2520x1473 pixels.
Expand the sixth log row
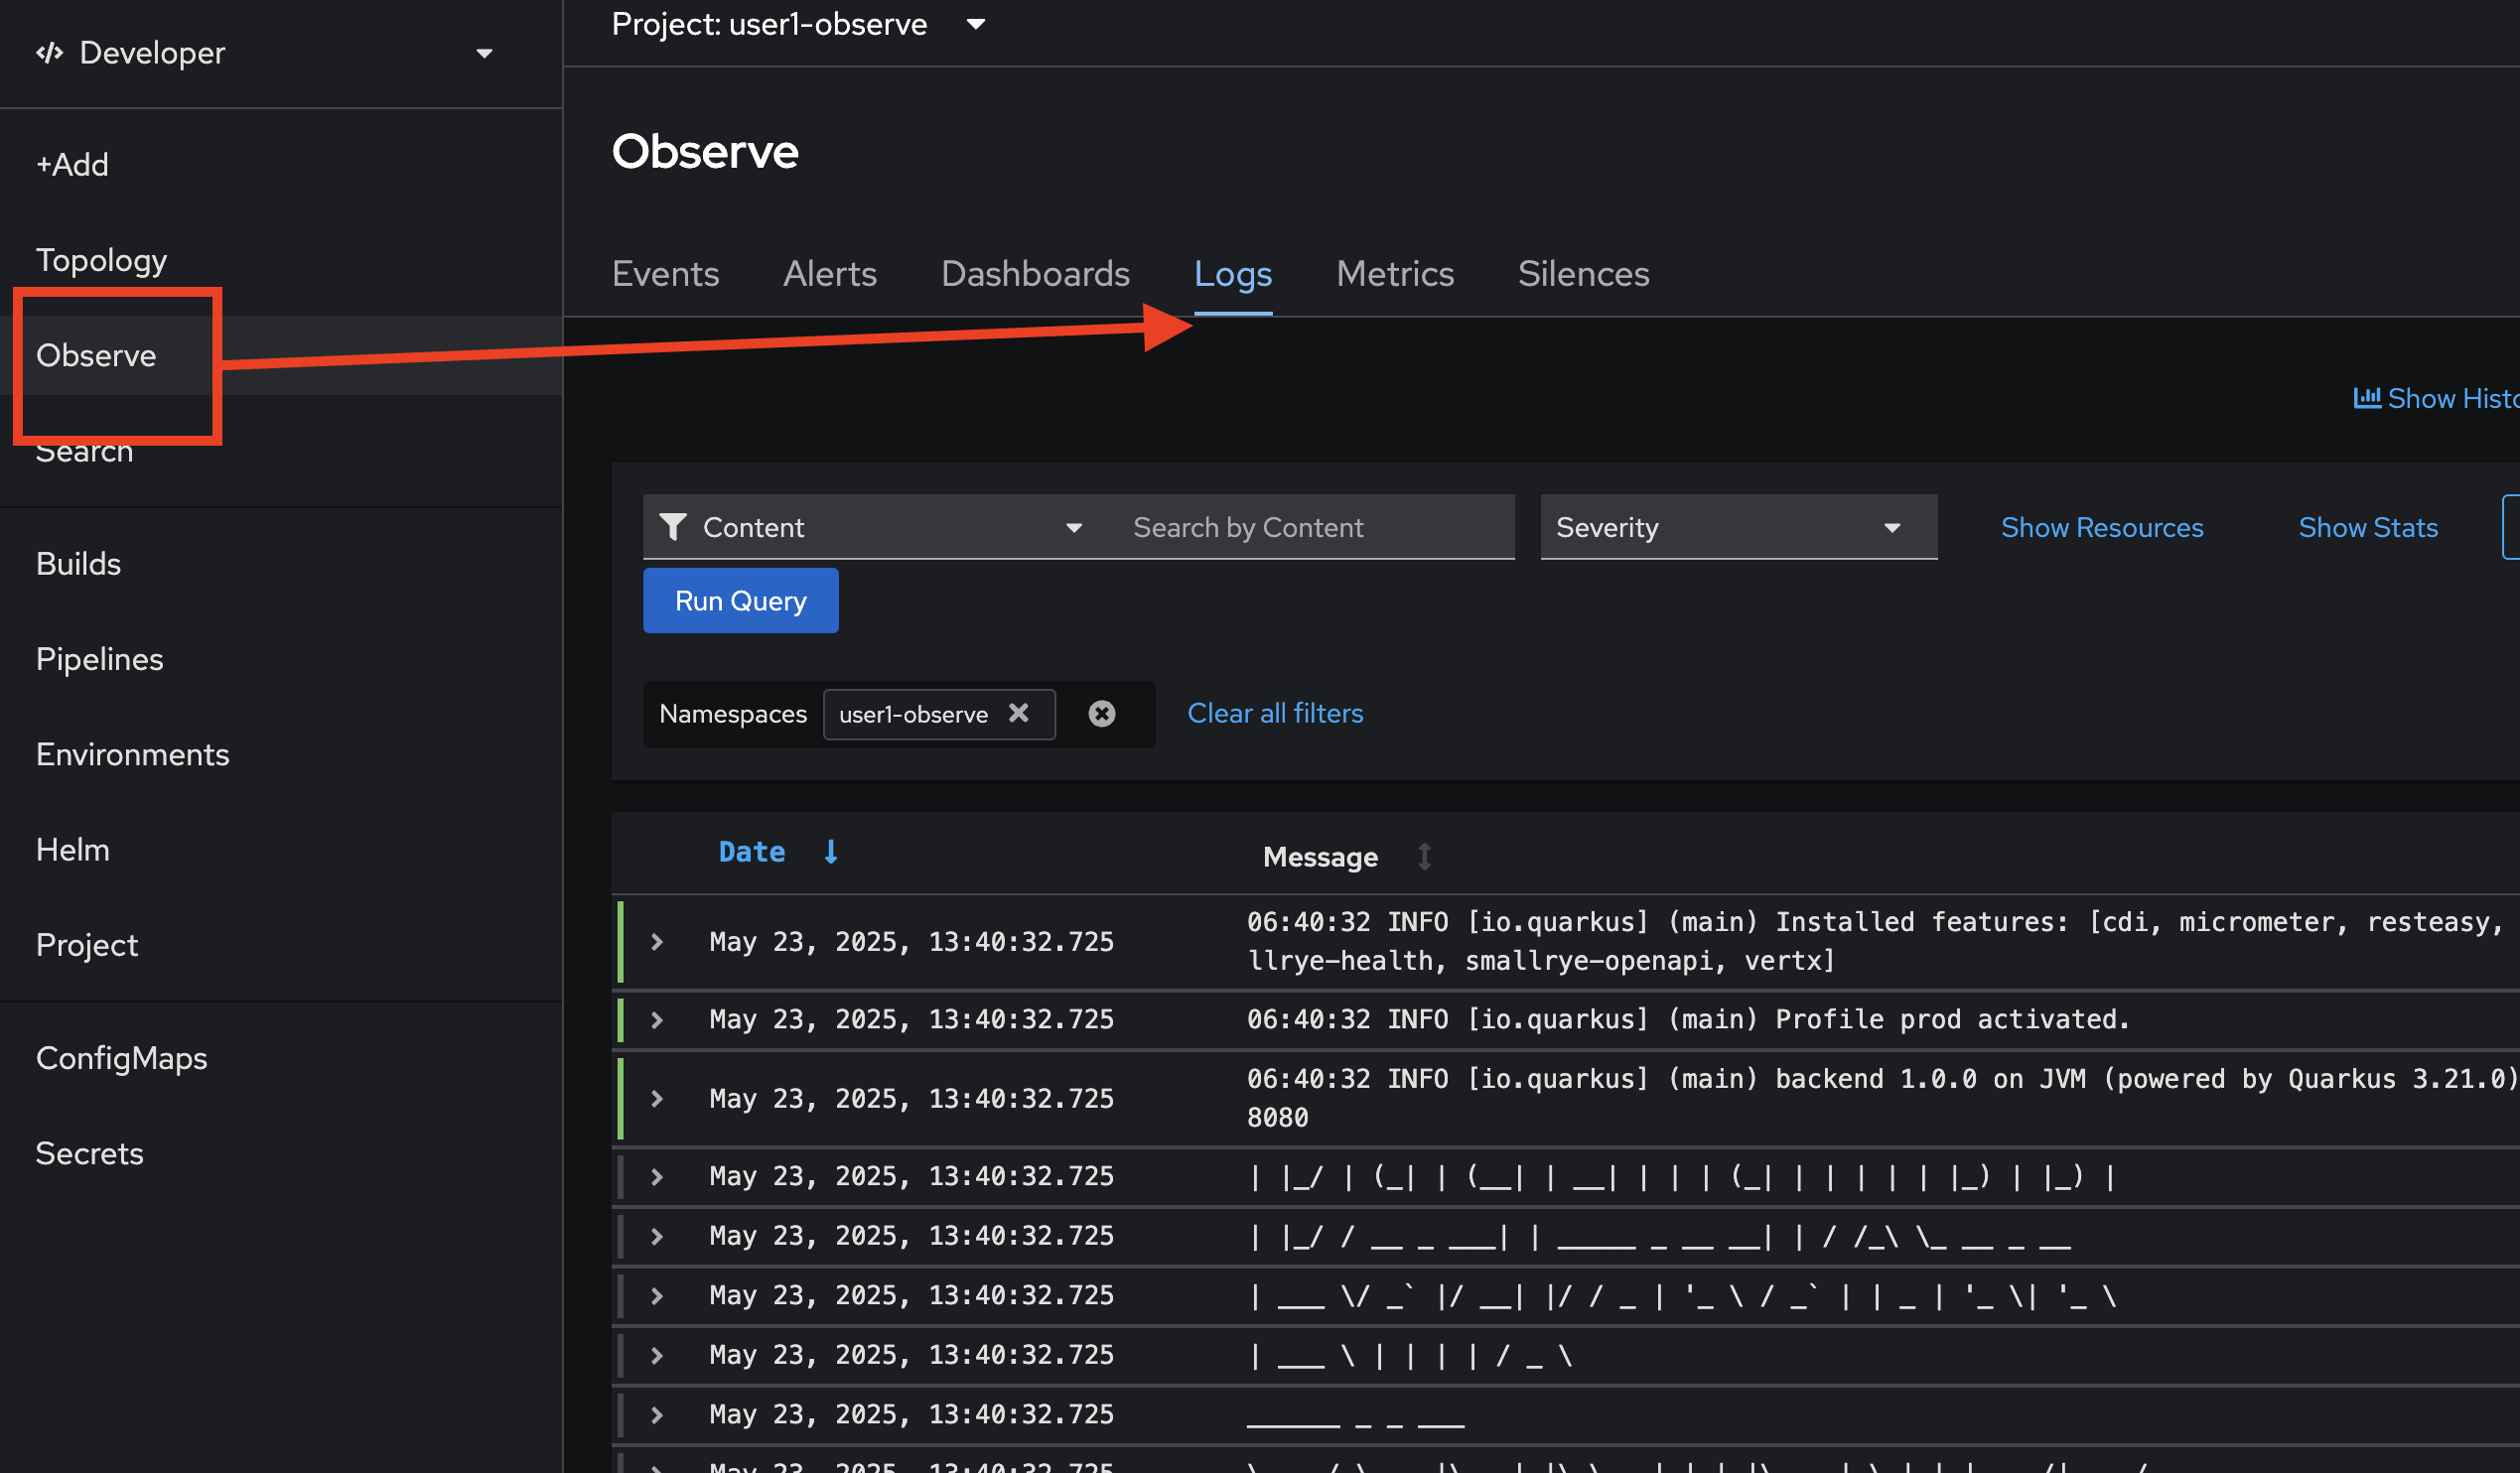point(657,1296)
